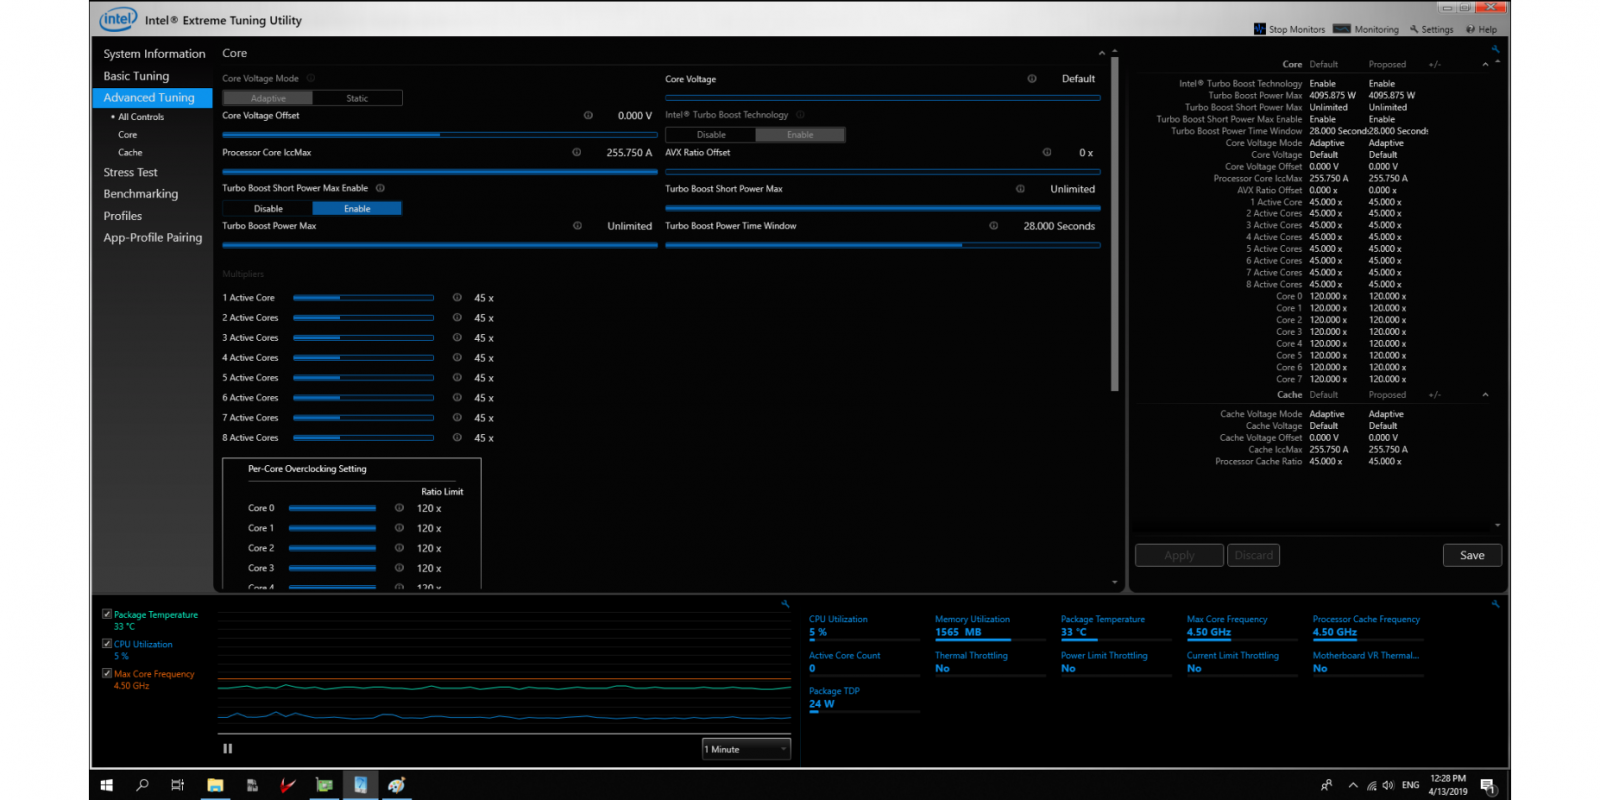Open the 1 Minute time range dropdown
The width and height of the screenshot is (1600, 800).
(746, 749)
